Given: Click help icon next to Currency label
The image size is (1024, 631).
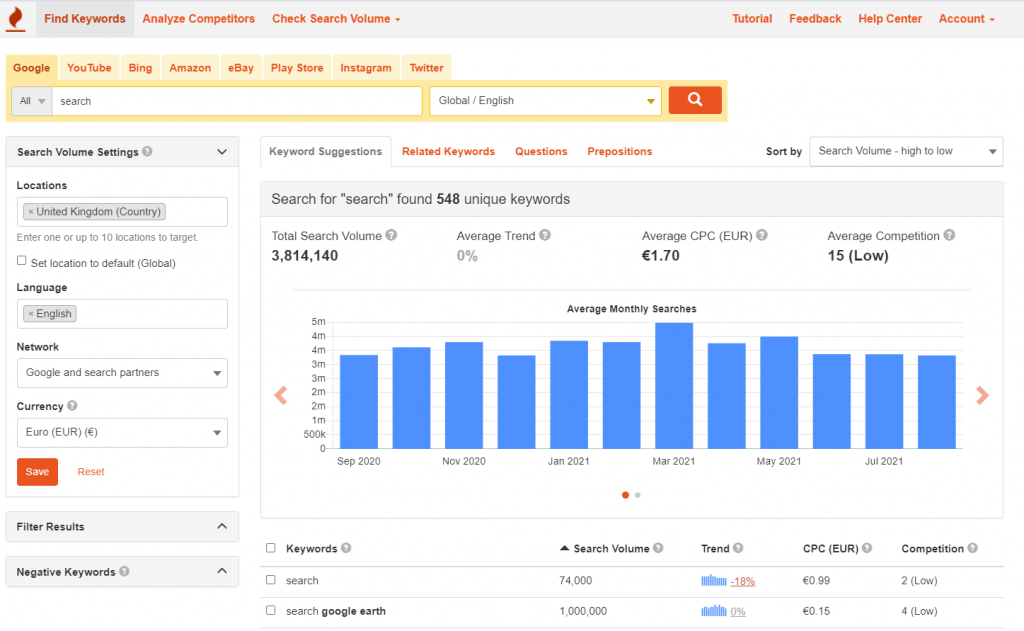Looking at the screenshot, I should click(72, 407).
